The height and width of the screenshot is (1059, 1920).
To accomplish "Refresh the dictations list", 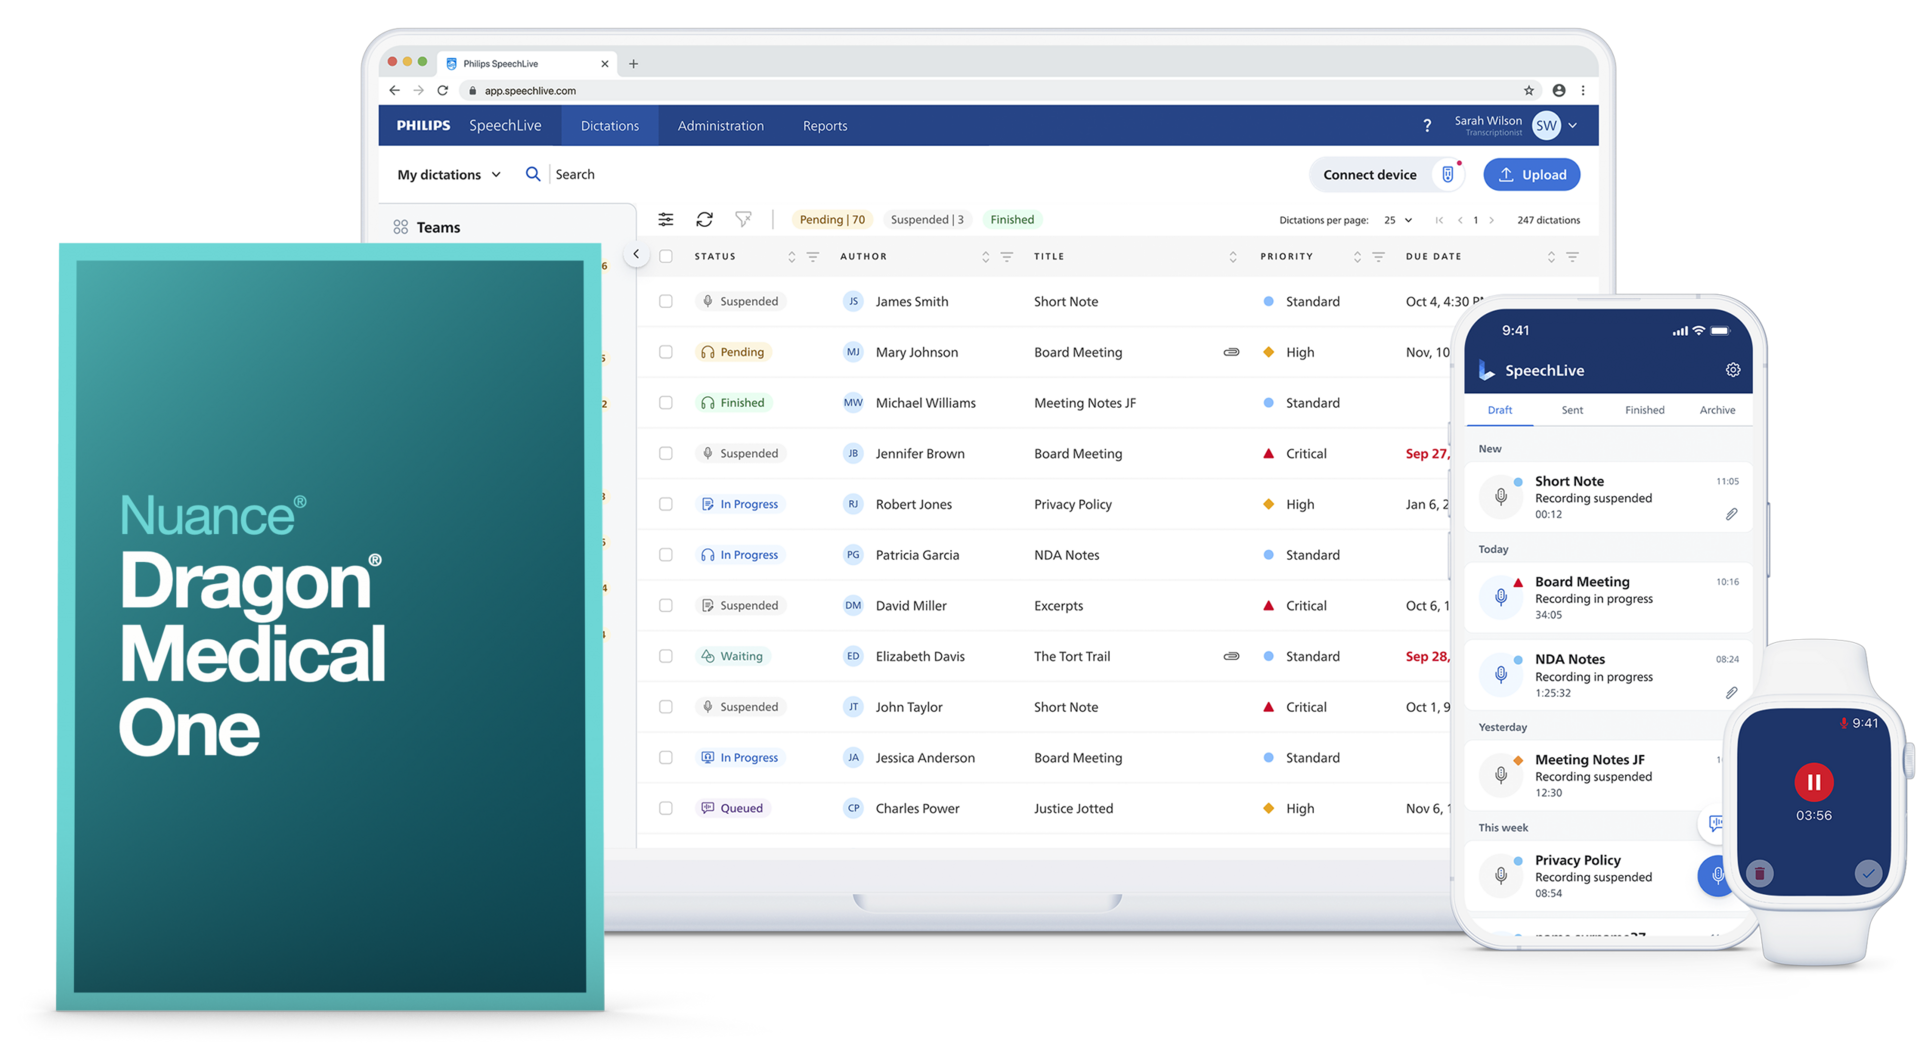I will (x=705, y=219).
